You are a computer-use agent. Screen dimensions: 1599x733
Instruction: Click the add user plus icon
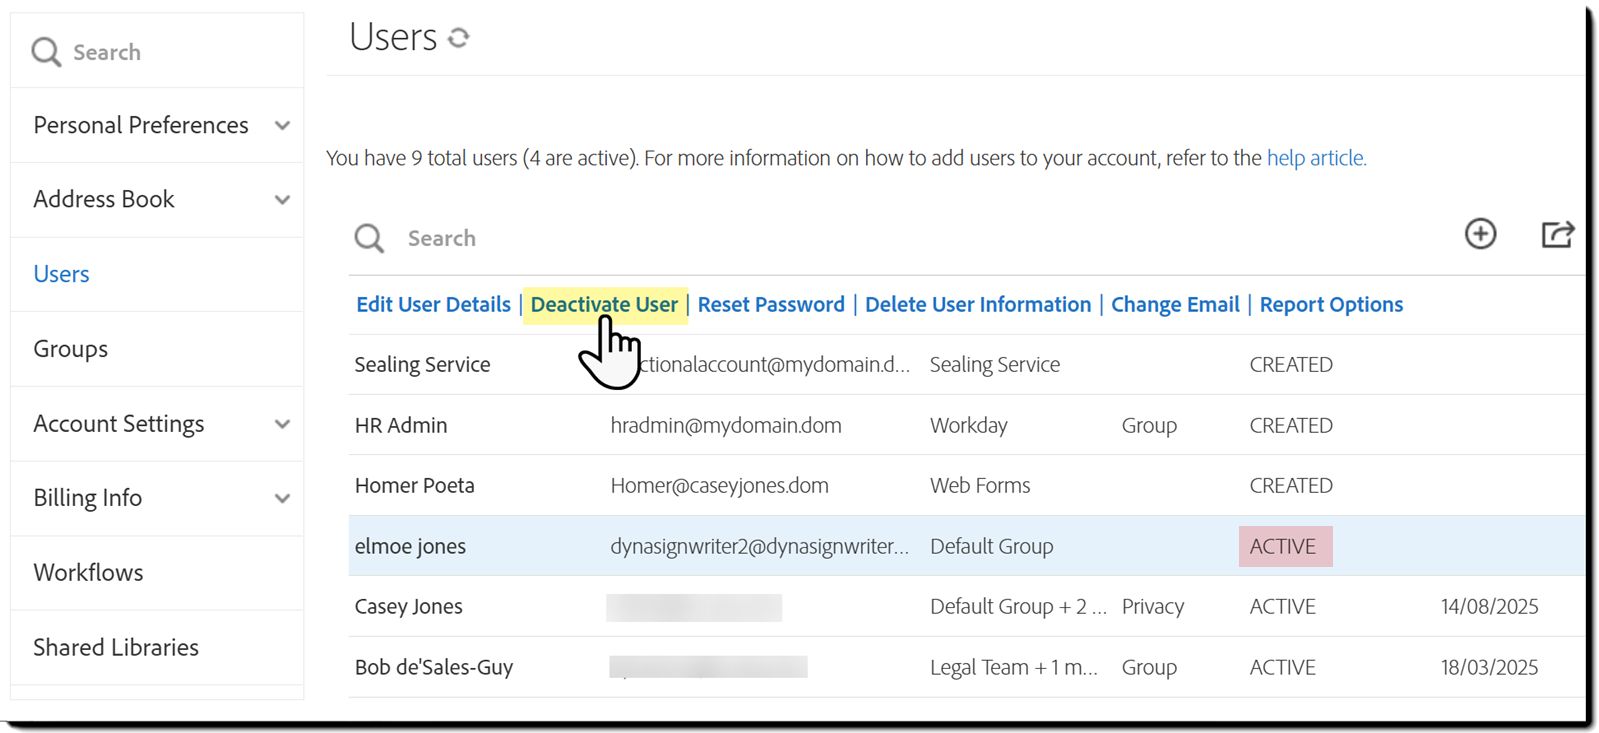click(x=1480, y=234)
